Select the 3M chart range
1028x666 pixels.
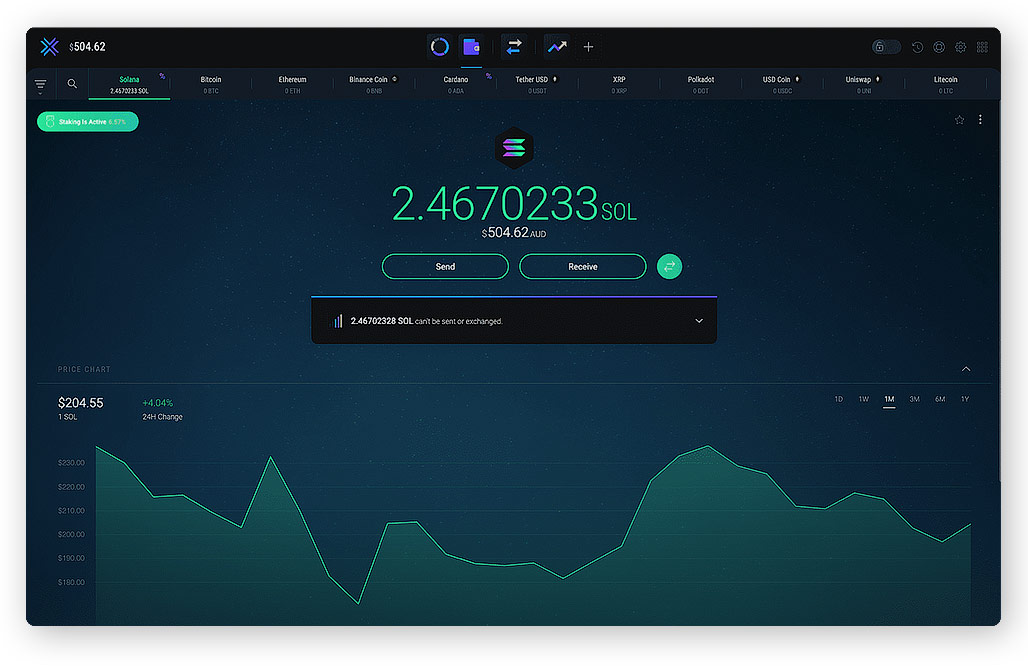(915, 399)
